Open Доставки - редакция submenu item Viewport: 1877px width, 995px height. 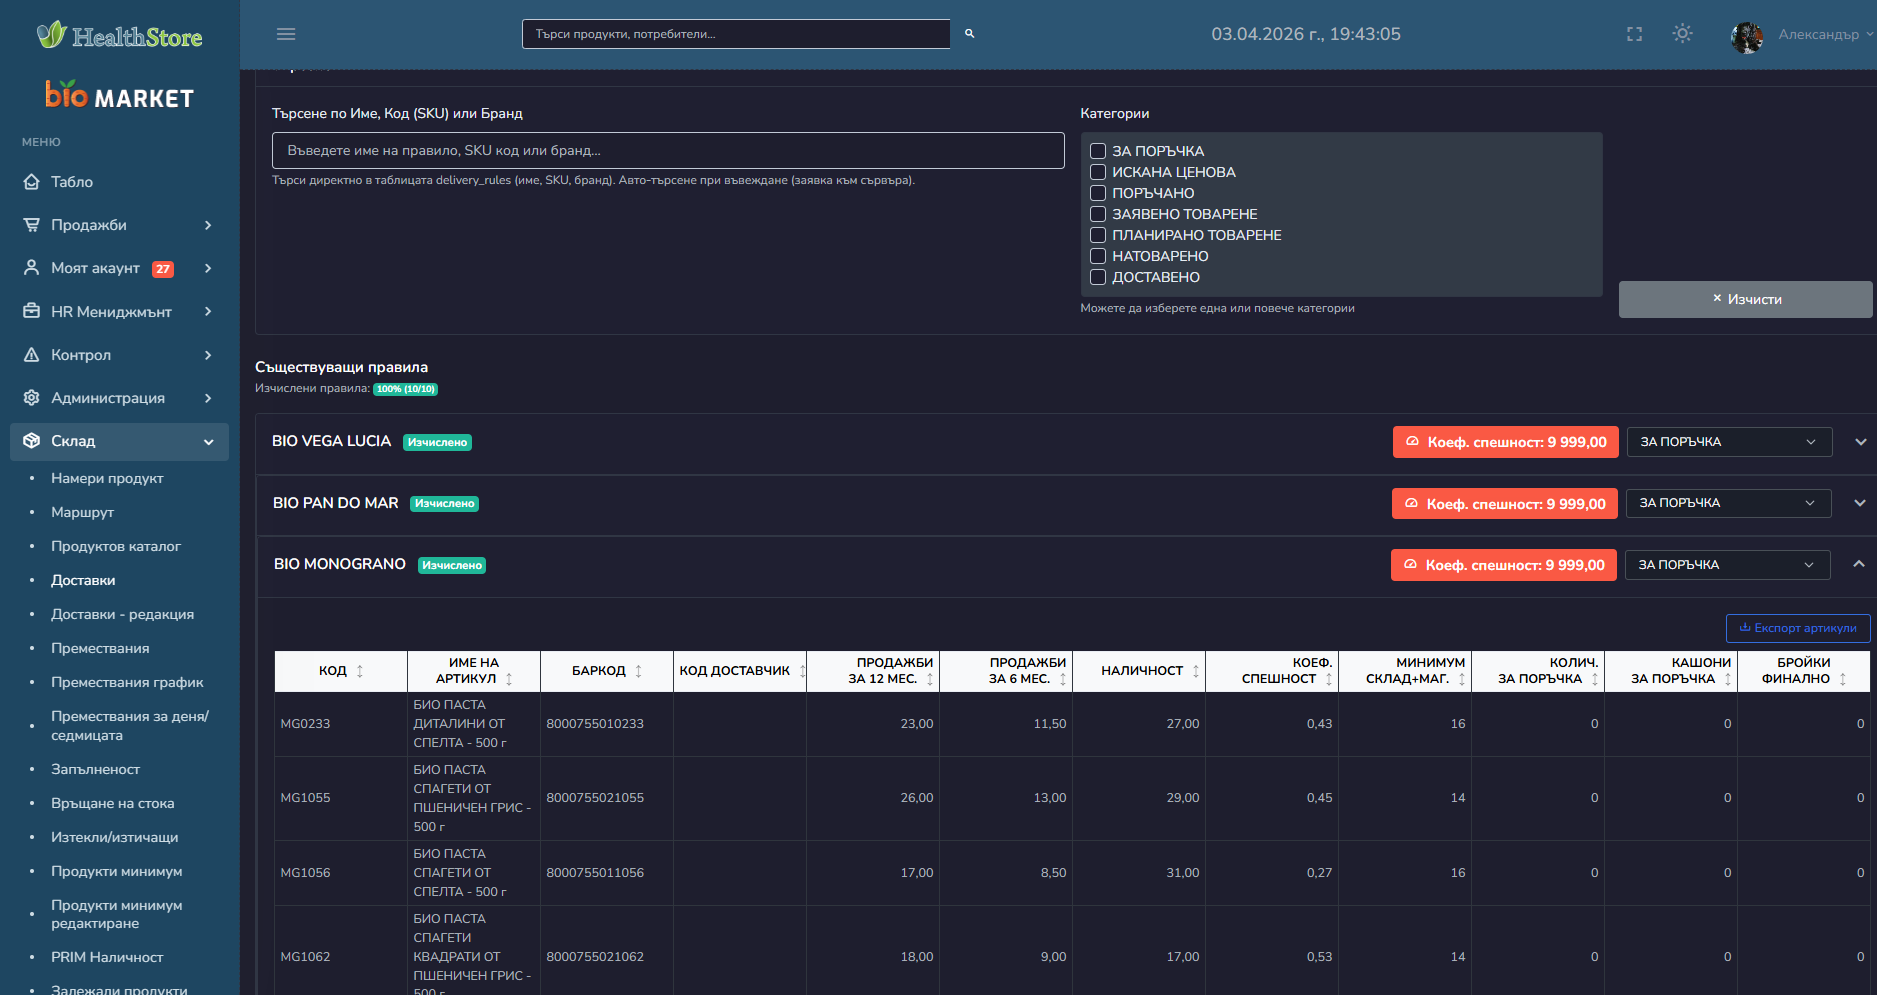(x=122, y=614)
